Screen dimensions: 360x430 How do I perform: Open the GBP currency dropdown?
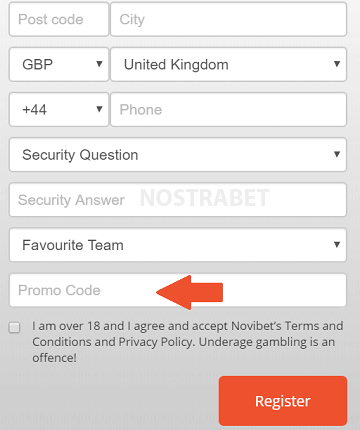point(59,64)
